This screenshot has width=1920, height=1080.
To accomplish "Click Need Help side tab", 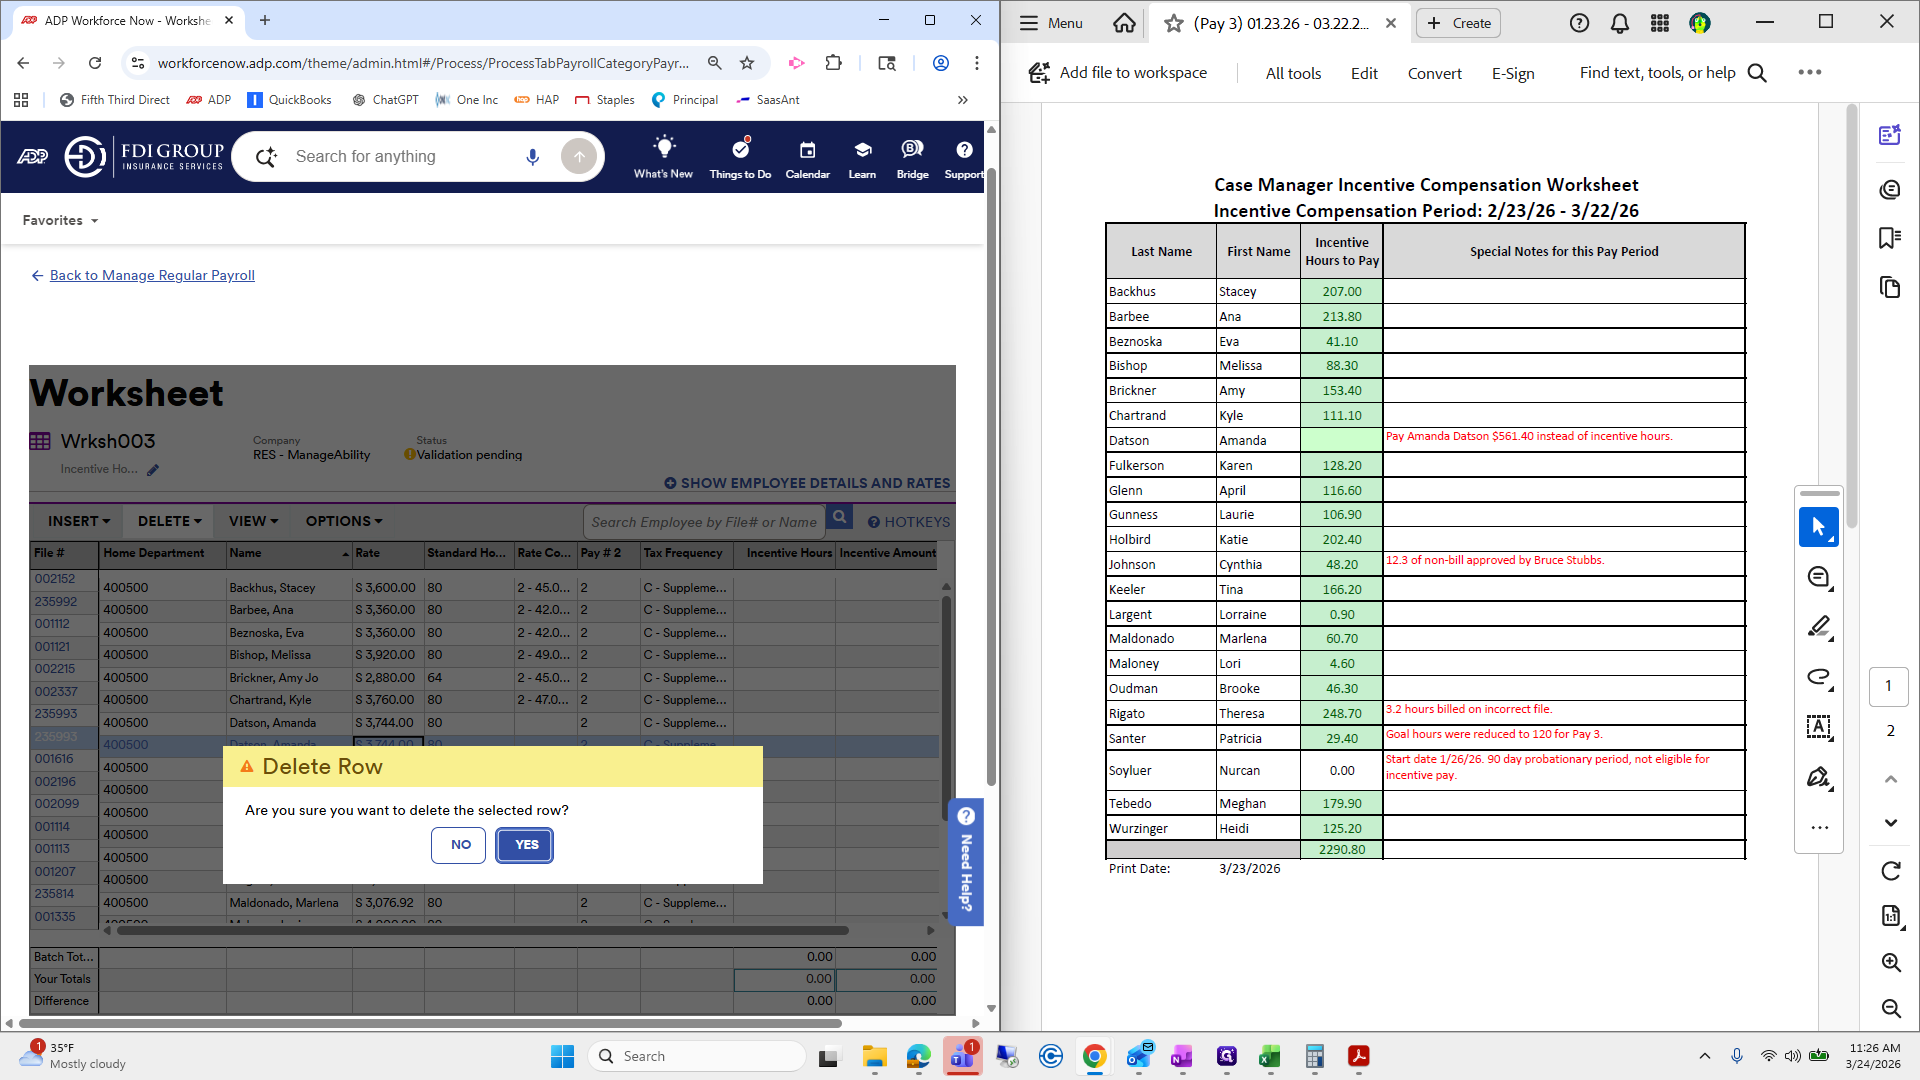I will coord(966,862).
